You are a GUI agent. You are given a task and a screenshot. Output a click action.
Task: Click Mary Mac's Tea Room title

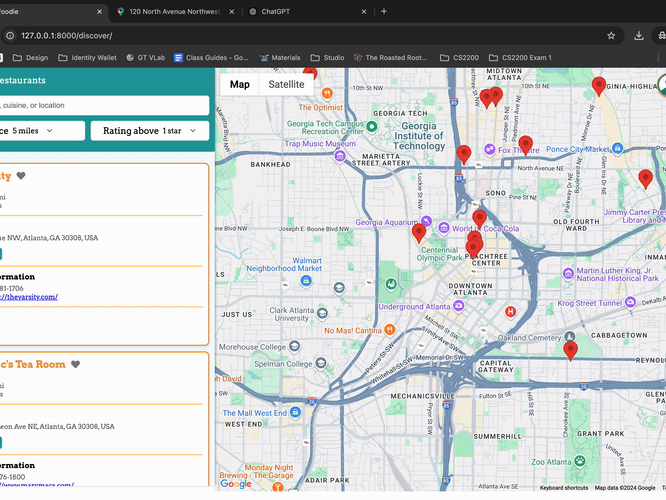(x=33, y=364)
